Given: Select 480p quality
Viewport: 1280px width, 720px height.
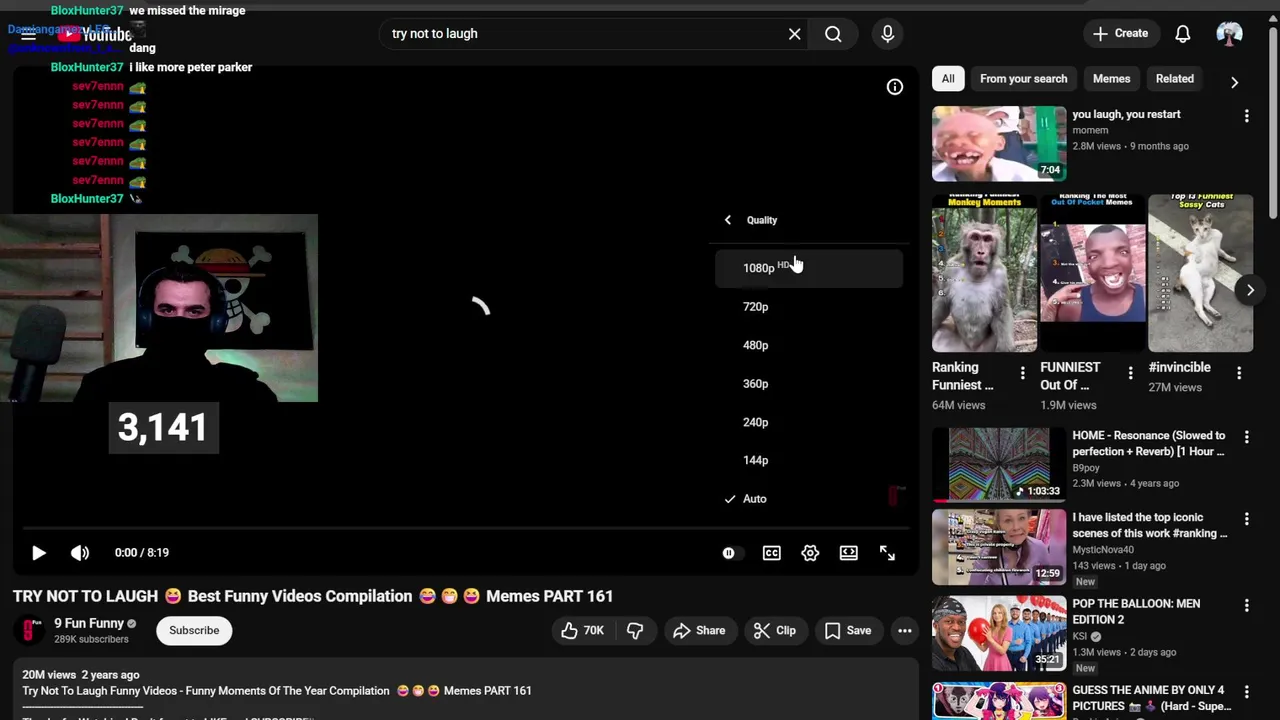Looking at the screenshot, I should point(809,345).
